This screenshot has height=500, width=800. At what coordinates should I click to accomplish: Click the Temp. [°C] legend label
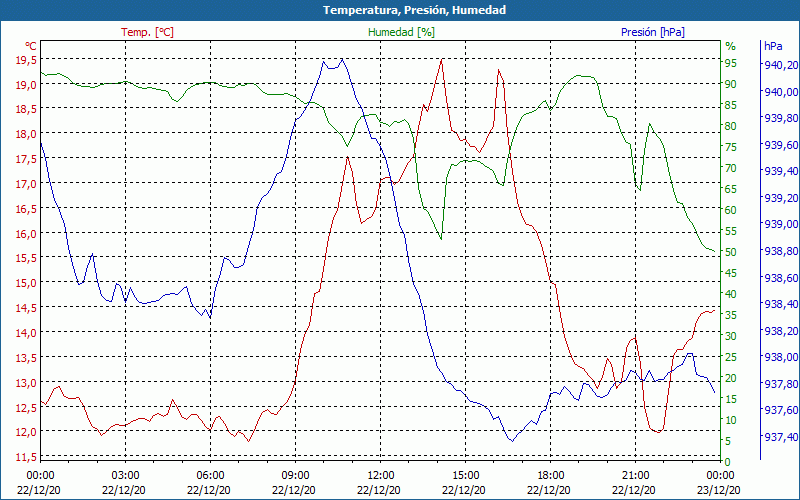(147, 32)
